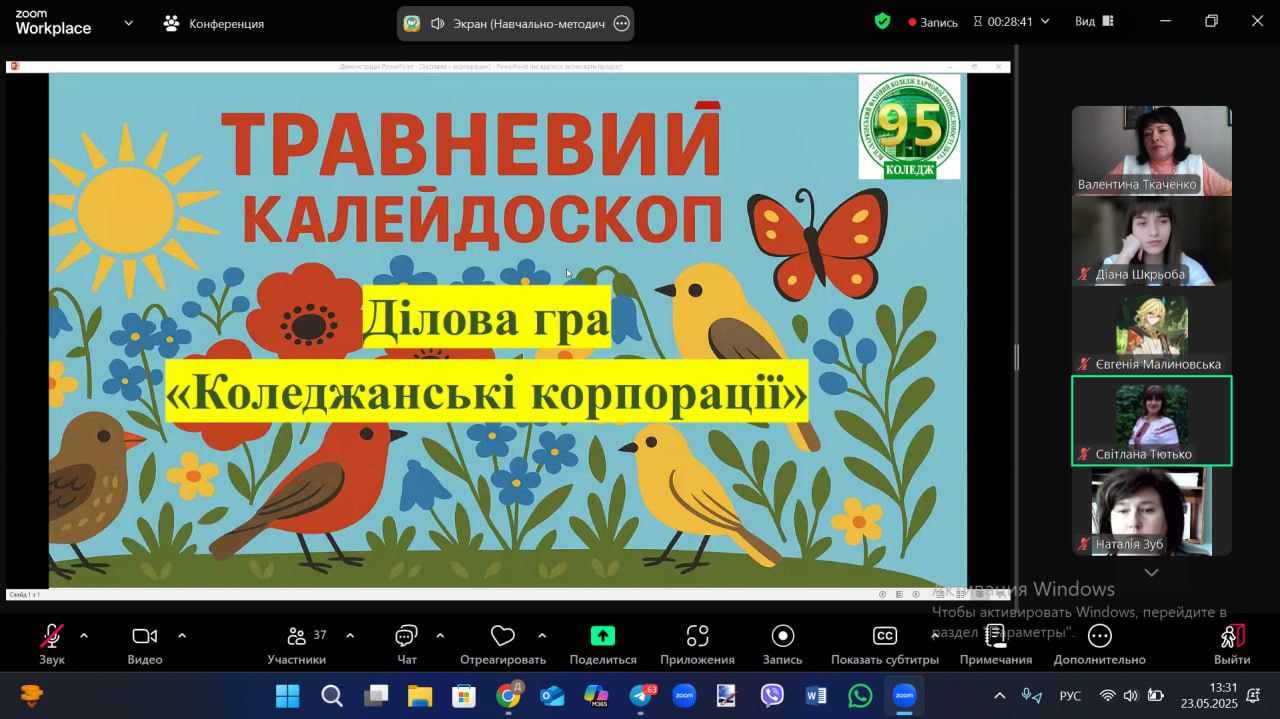Select Євгенія Малиновська participant tile

pyautogui.click(x=1152, y=330)
